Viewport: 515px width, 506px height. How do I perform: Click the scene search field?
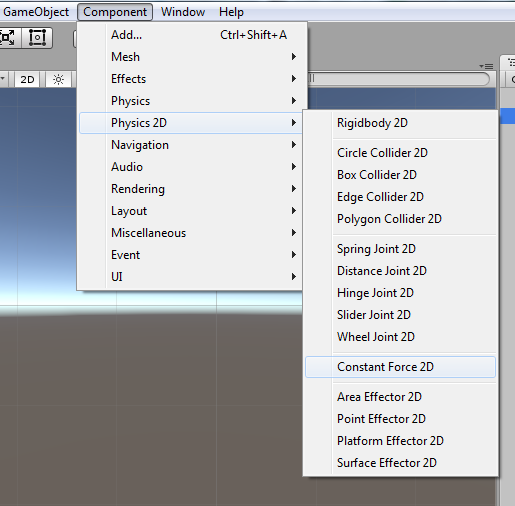coord(398,79)
